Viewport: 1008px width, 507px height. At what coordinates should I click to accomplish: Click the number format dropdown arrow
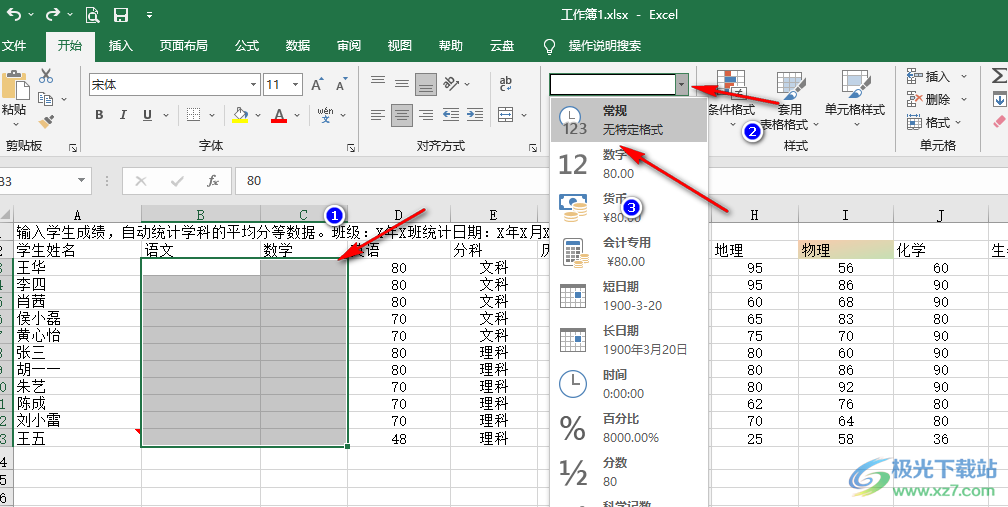click(681, 84)
